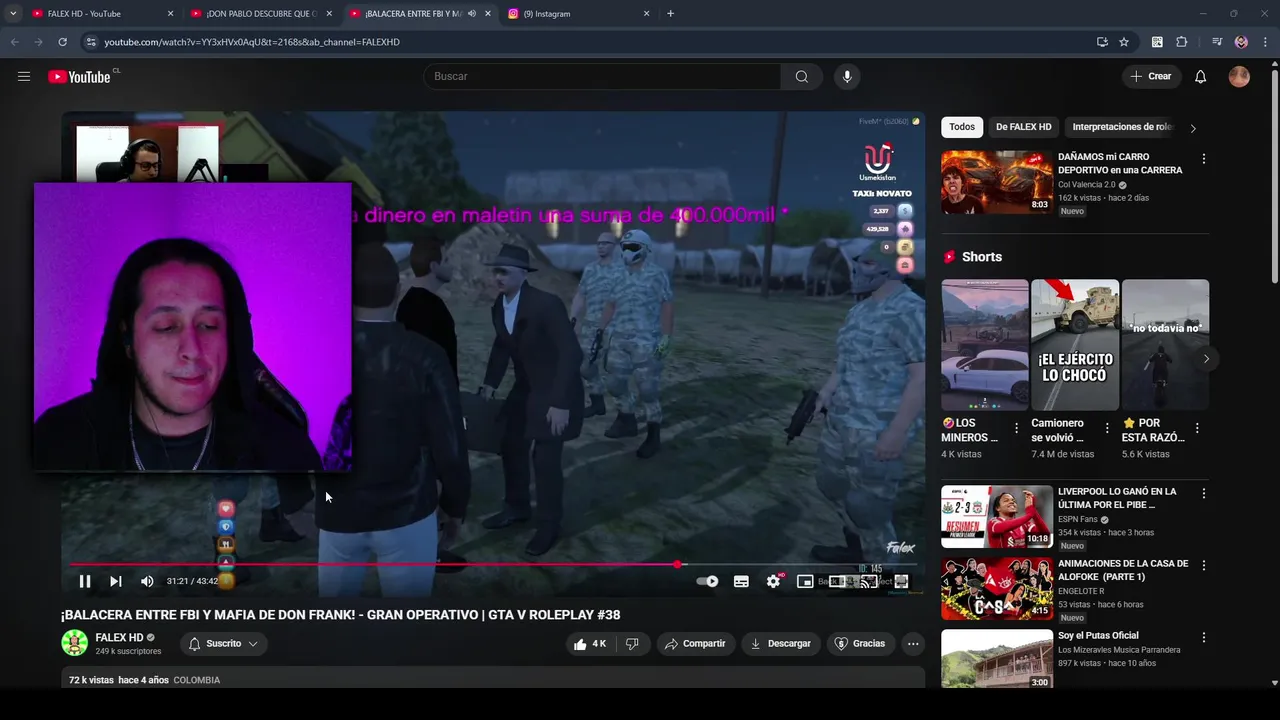Enter fullscreen mode
The height and width of the screenshot is (720, 1280).
coord(901,582)
